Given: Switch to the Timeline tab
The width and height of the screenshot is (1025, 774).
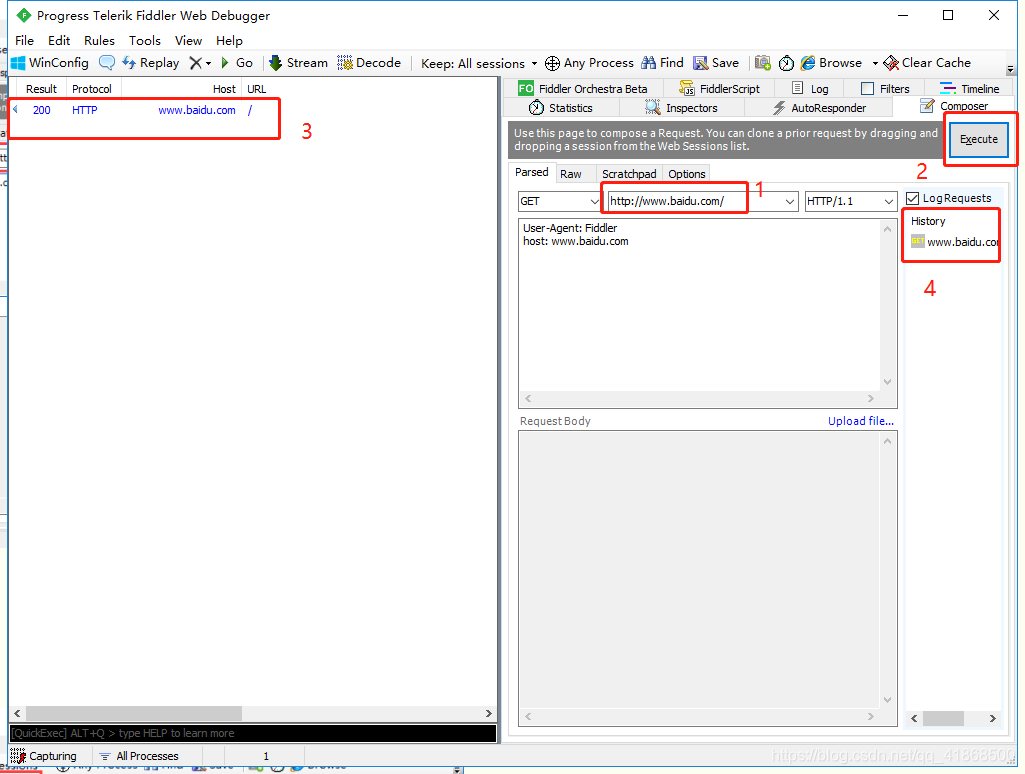Looking at the screenshot, I should 969,88.
